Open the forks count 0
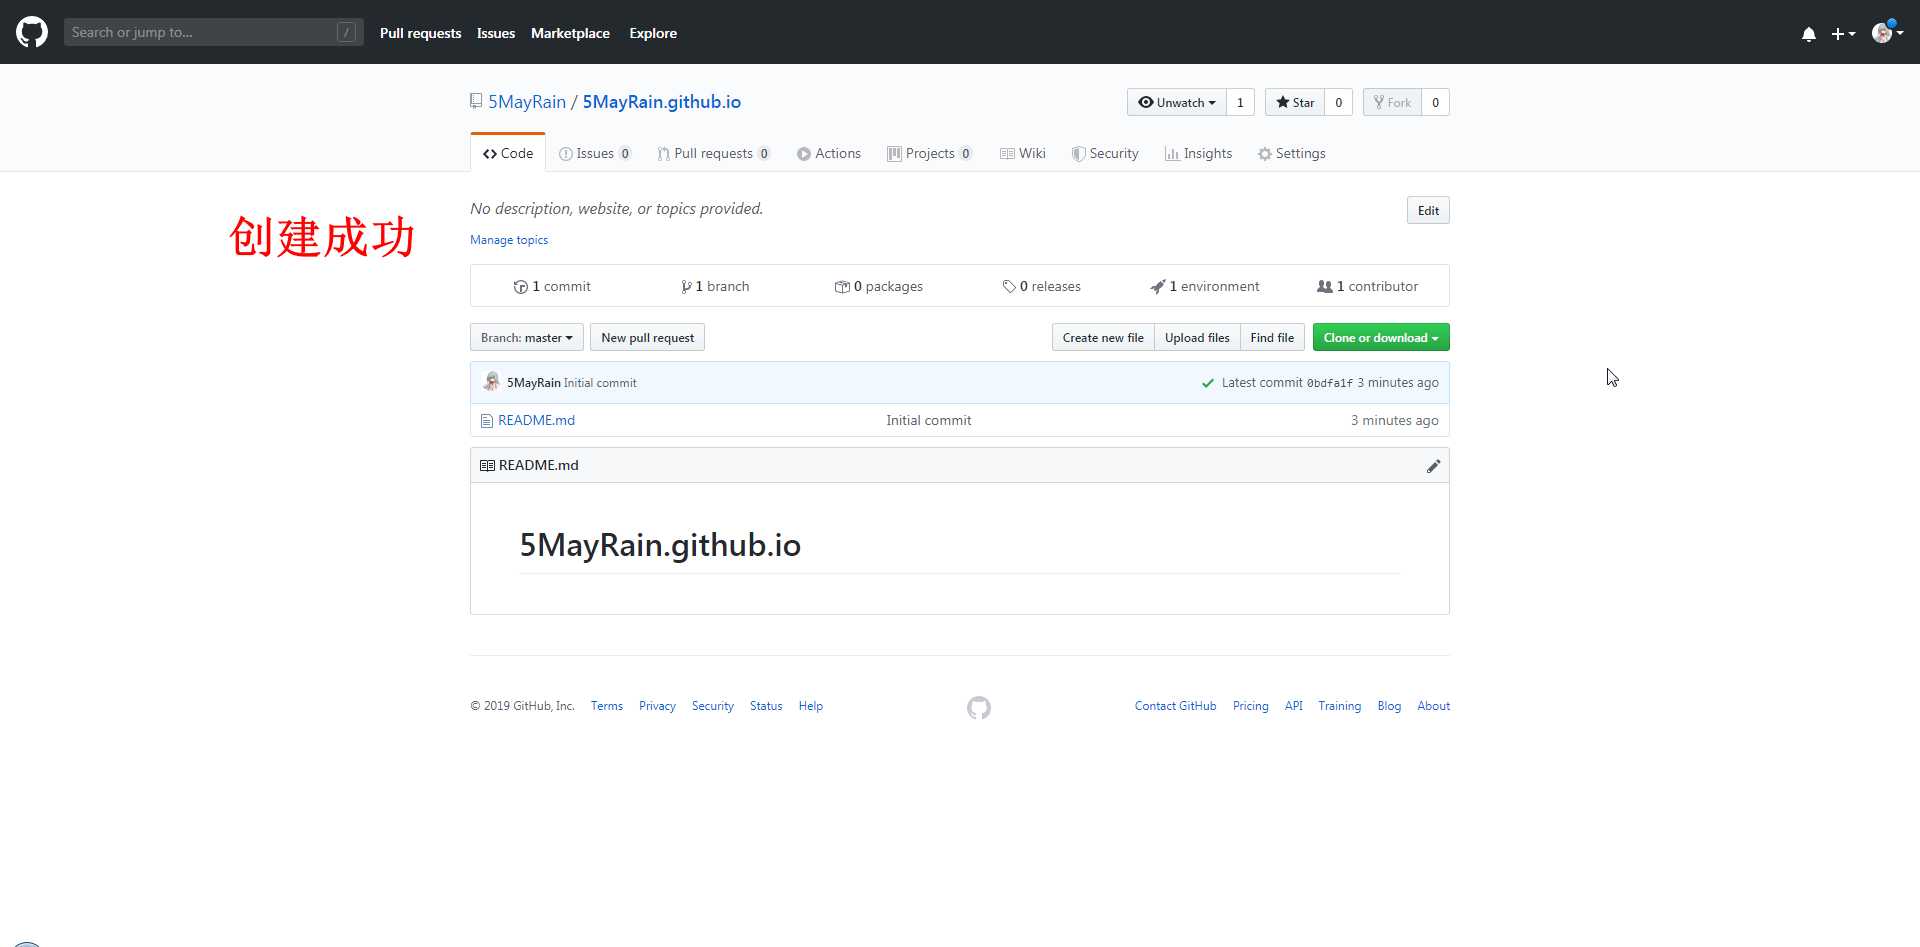This screenshot has height=947, width=1920. 1435,102
